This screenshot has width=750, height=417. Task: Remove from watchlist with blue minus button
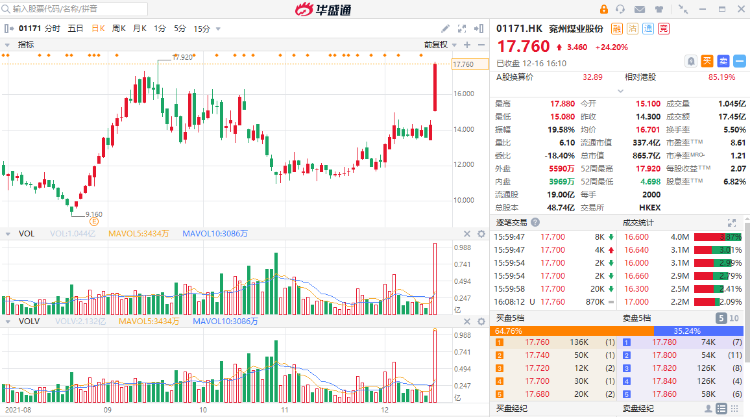(739, 61)
